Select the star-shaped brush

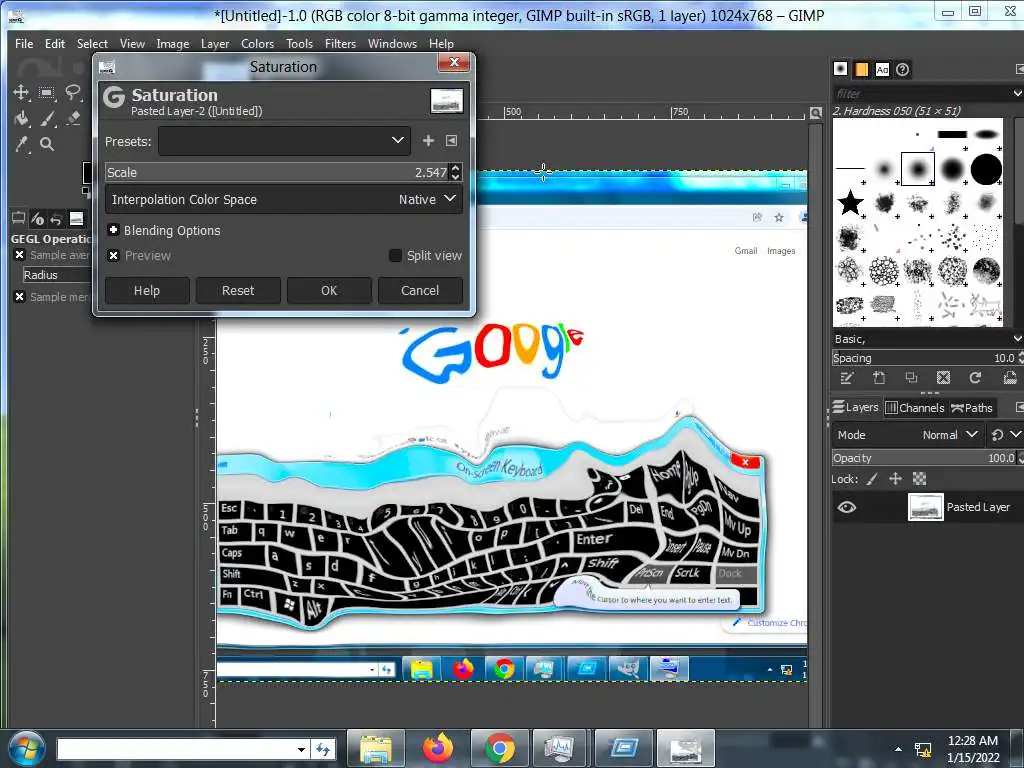coord(850,202)
